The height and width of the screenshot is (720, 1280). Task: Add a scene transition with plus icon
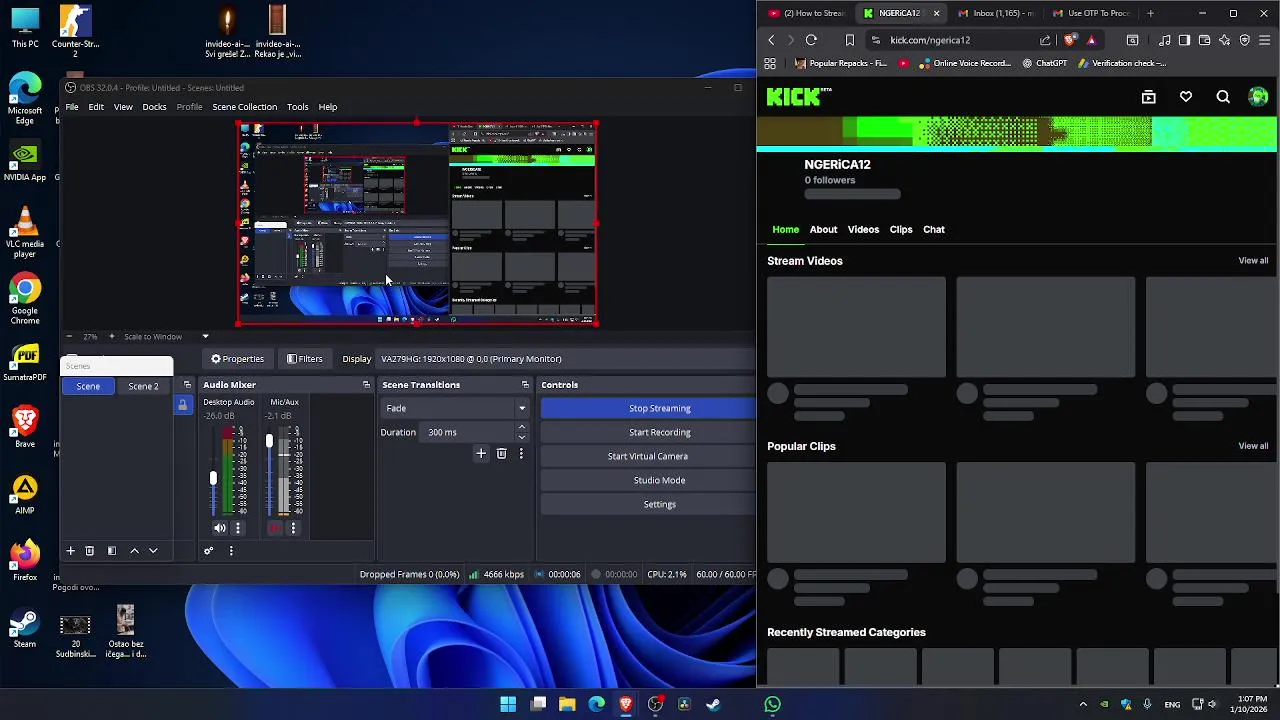click(481, 454)
